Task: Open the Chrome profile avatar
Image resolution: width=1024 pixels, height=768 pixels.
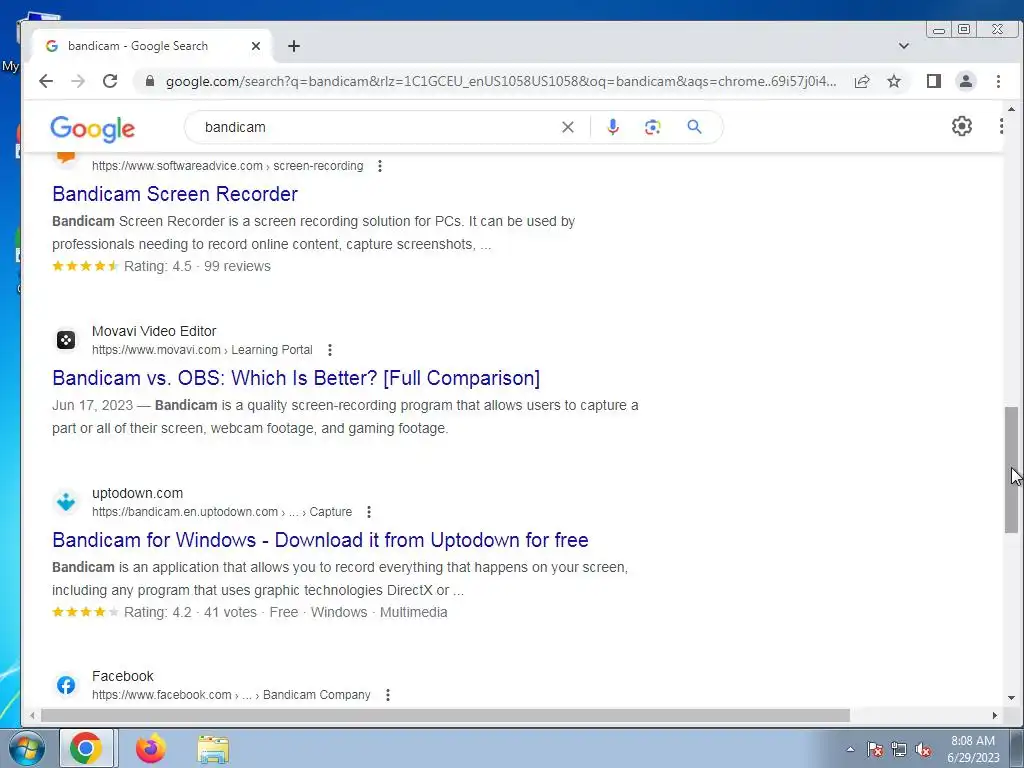Action: coord(965,81)
